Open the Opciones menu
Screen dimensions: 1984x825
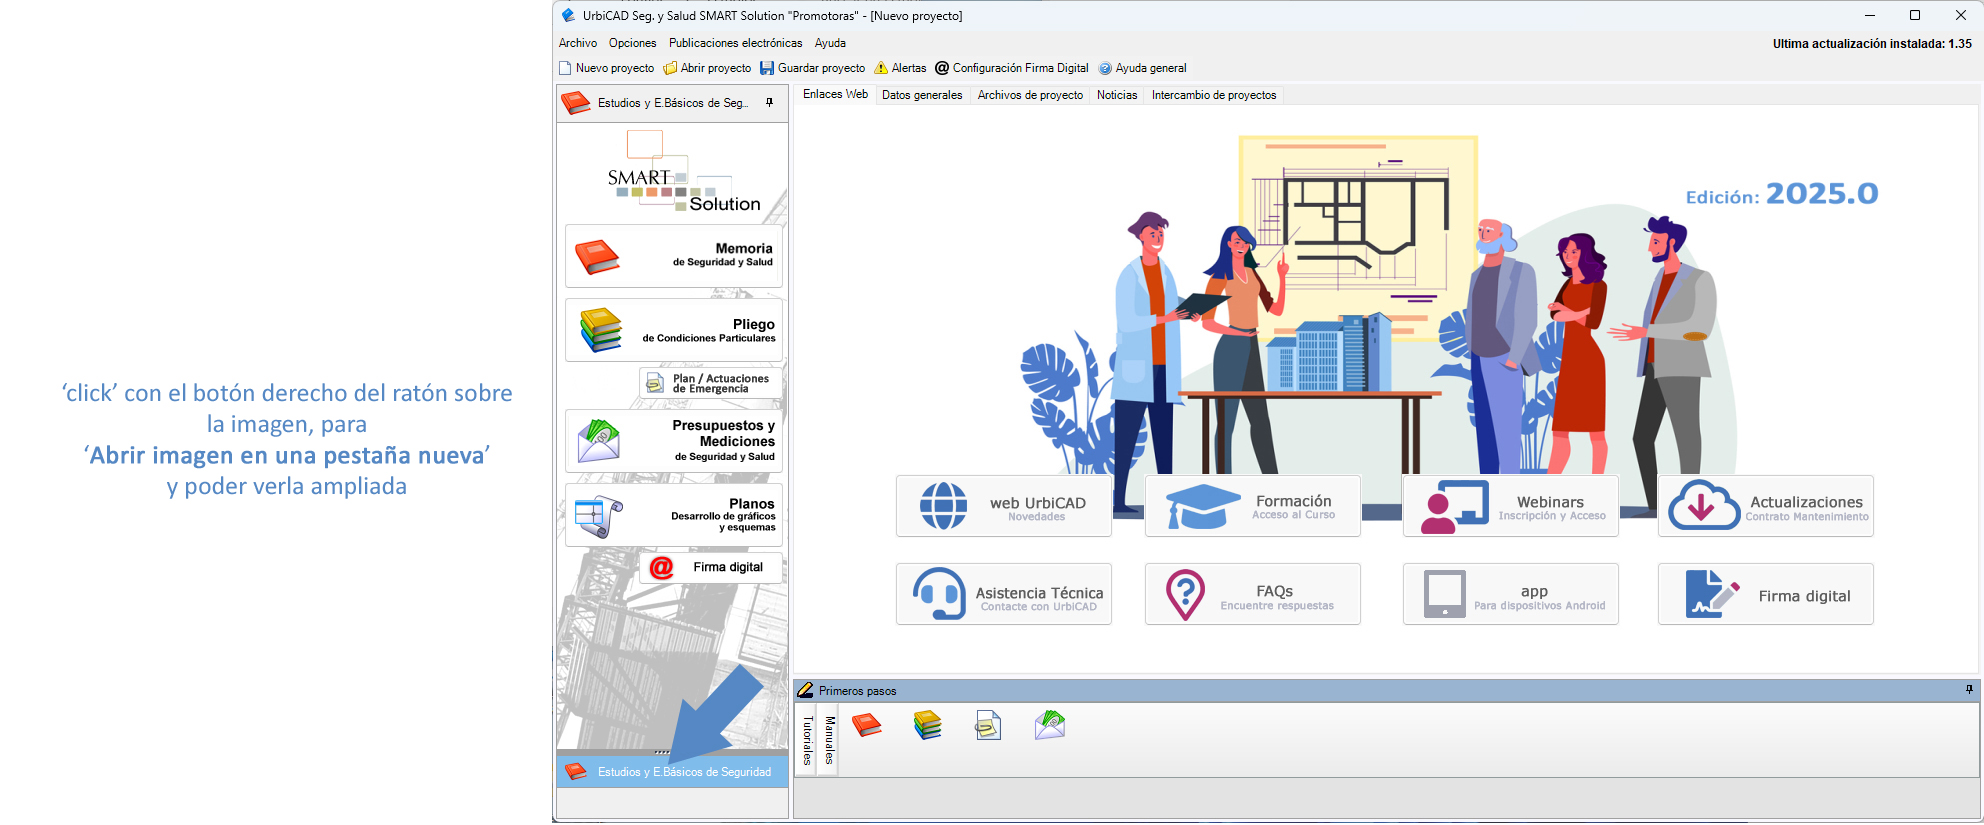click(x=632, y=43)
